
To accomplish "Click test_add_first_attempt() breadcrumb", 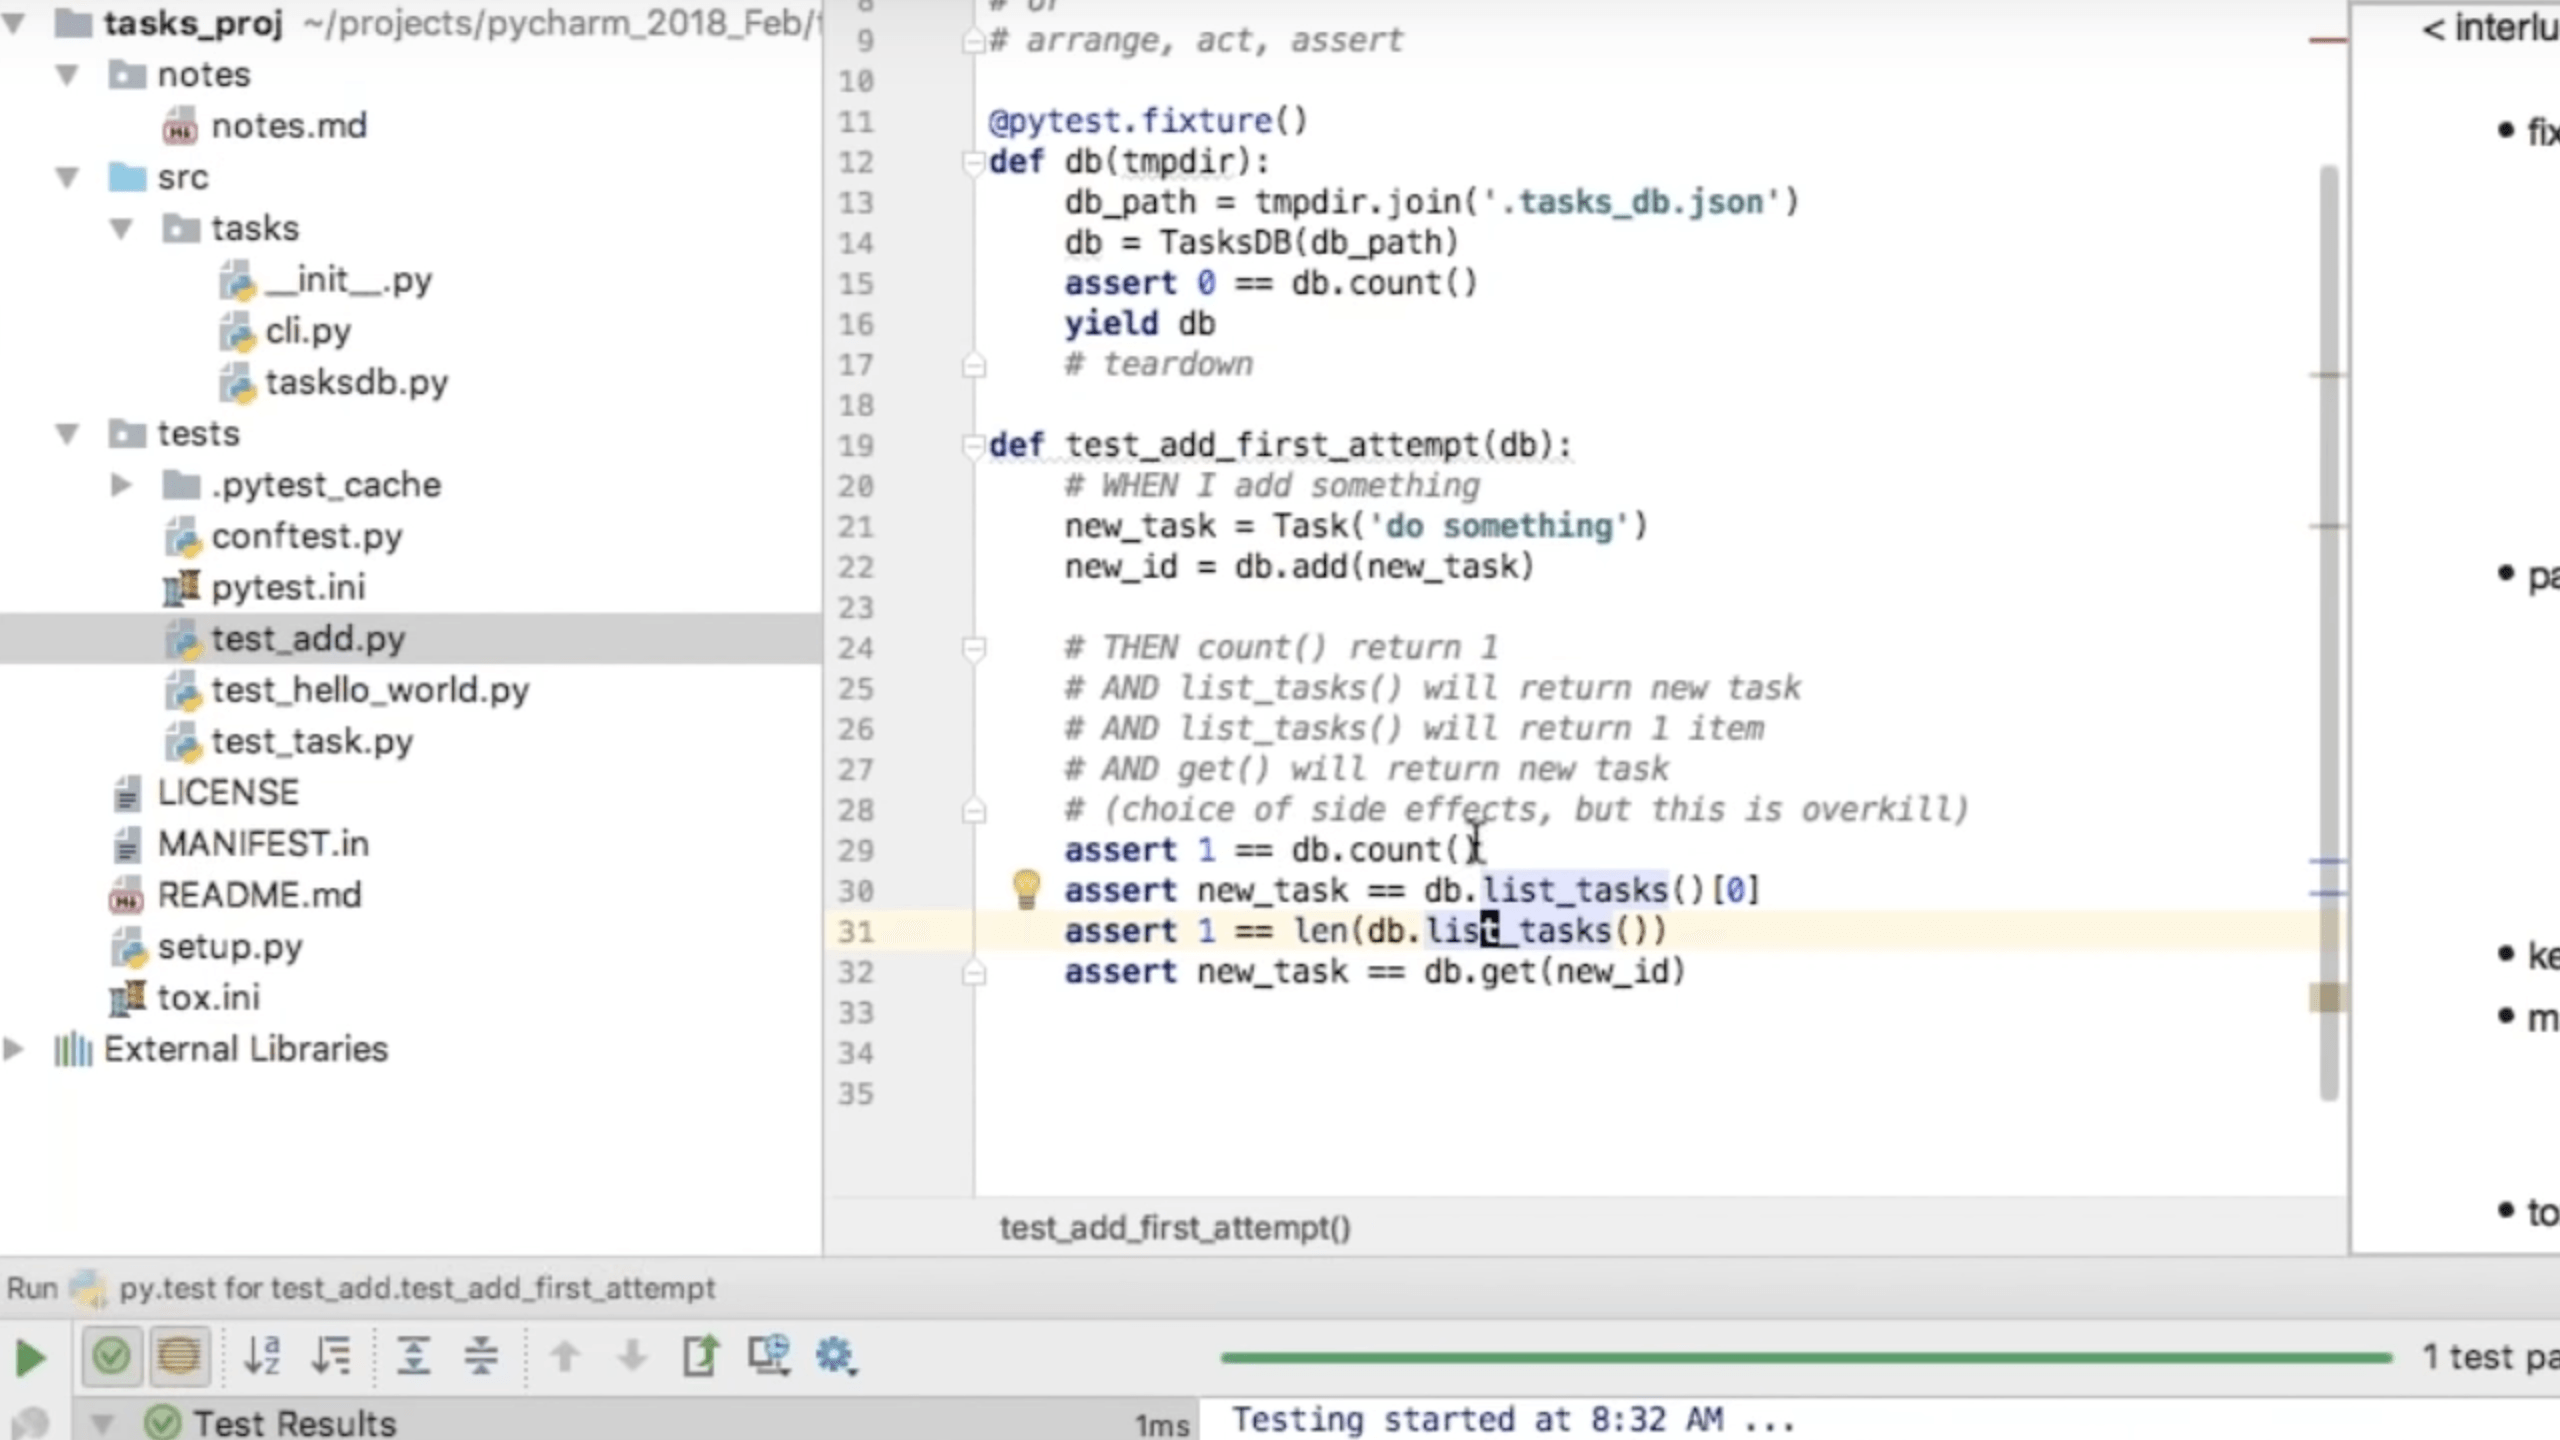I will [x=1175, y=1227].
